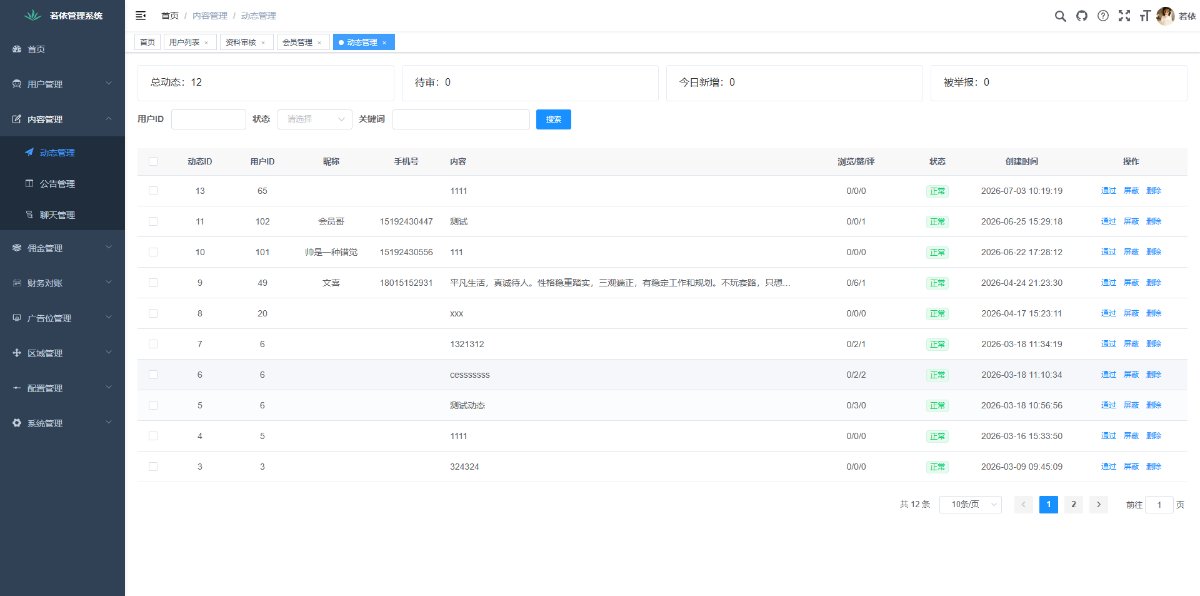Click the next page arrow
Viewport: 1200px width, 596px height.
tap(1098, 505)
